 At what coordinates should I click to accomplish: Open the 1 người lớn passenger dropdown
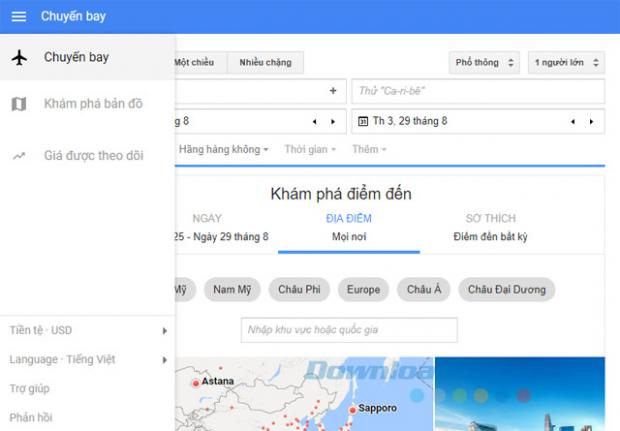[x=566, y=63]
